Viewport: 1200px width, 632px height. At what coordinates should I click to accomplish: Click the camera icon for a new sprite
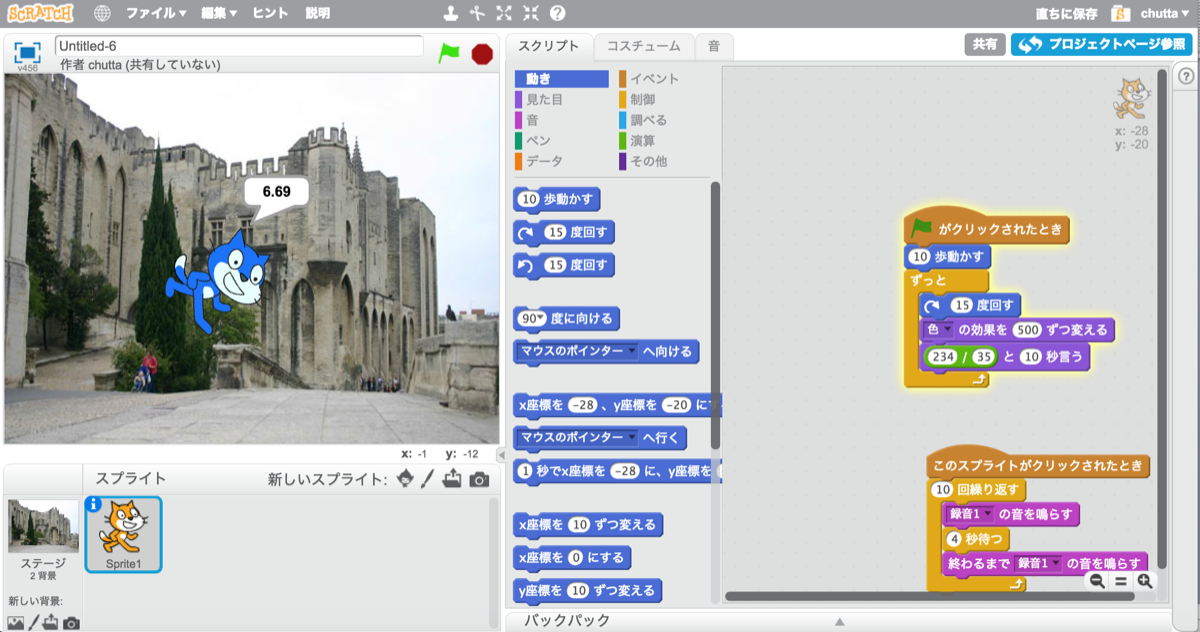point(480,479)
